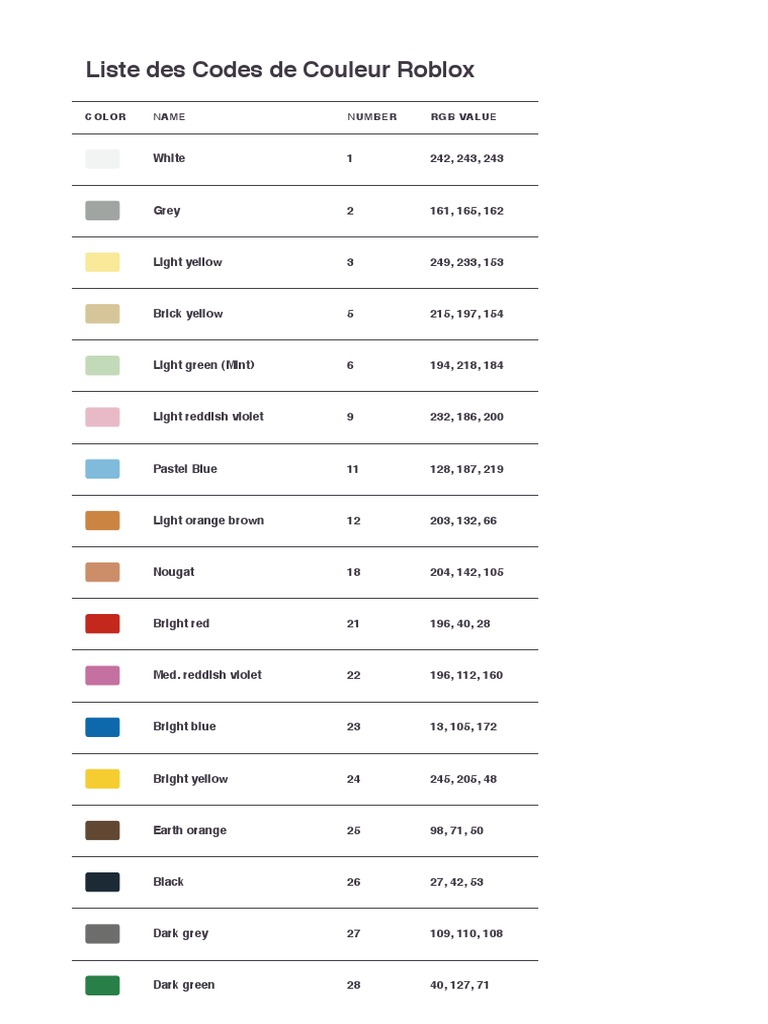Screen dimensions: 768x1024
Task: Click the RGB value 27, 42, 53
Action: click(x=456, y=882)
